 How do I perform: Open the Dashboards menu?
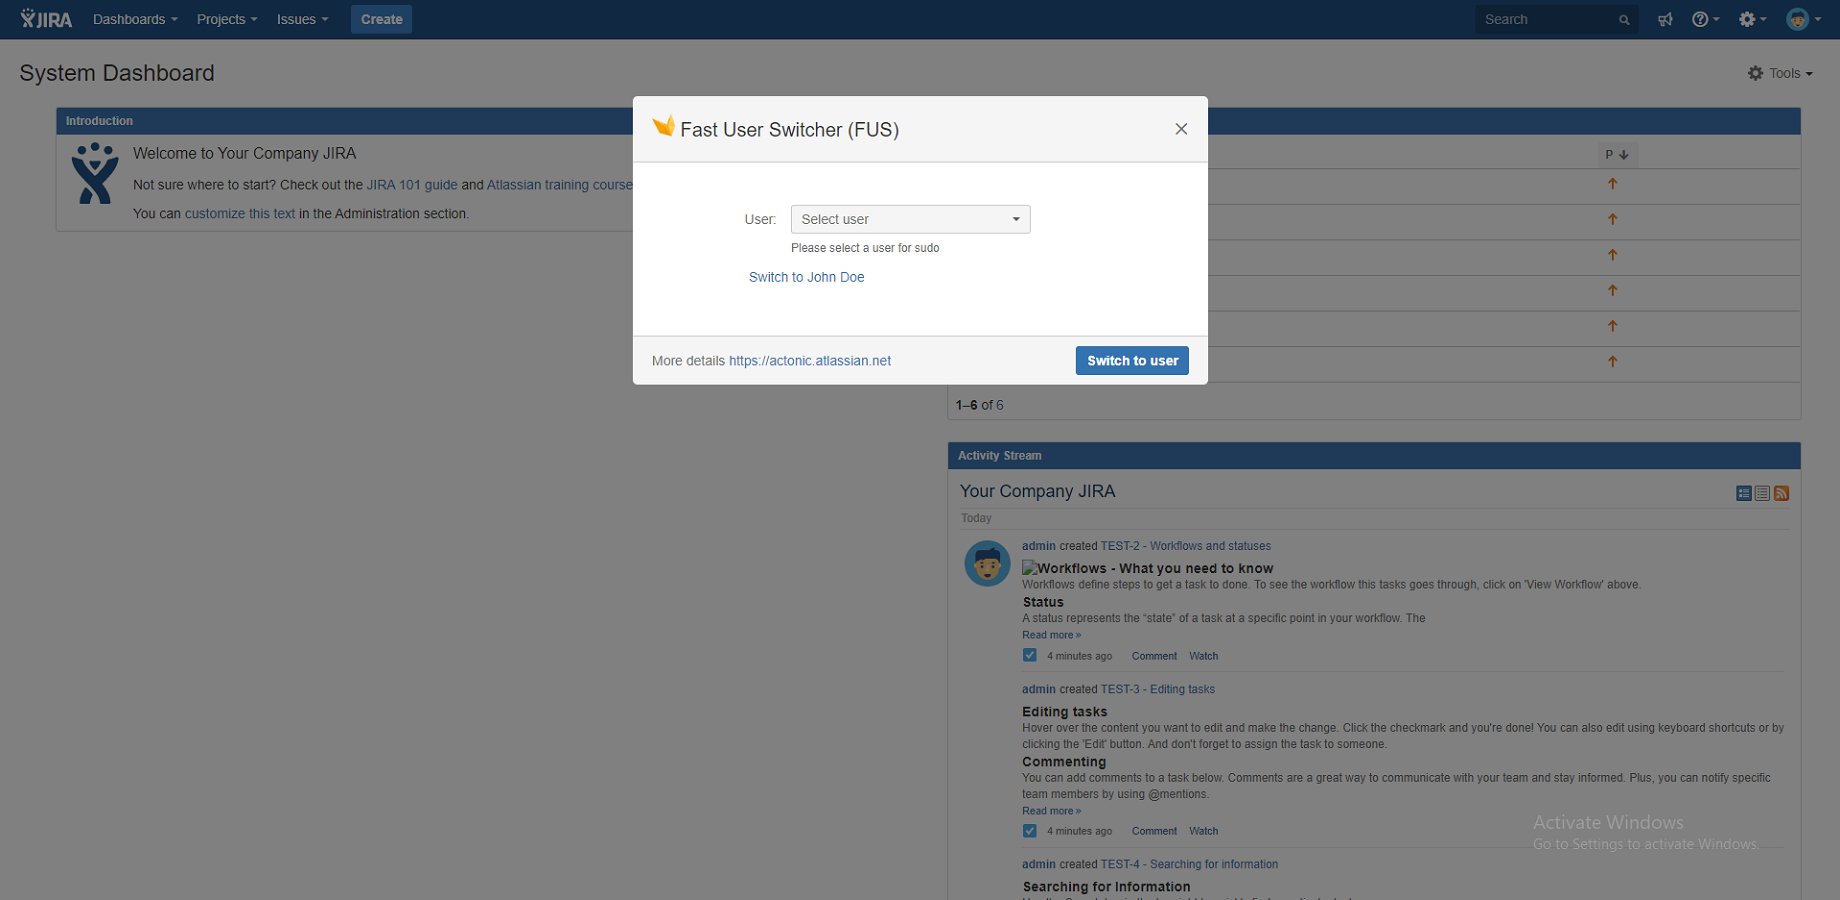click(135, 19)
